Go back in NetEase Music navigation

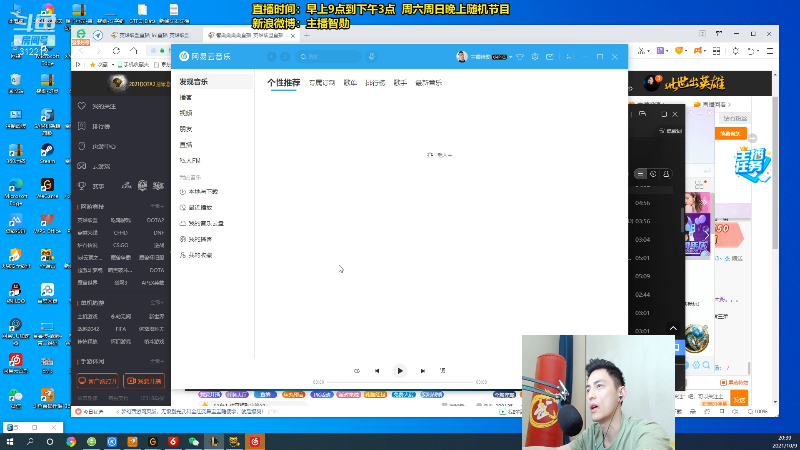pos(271,57)
